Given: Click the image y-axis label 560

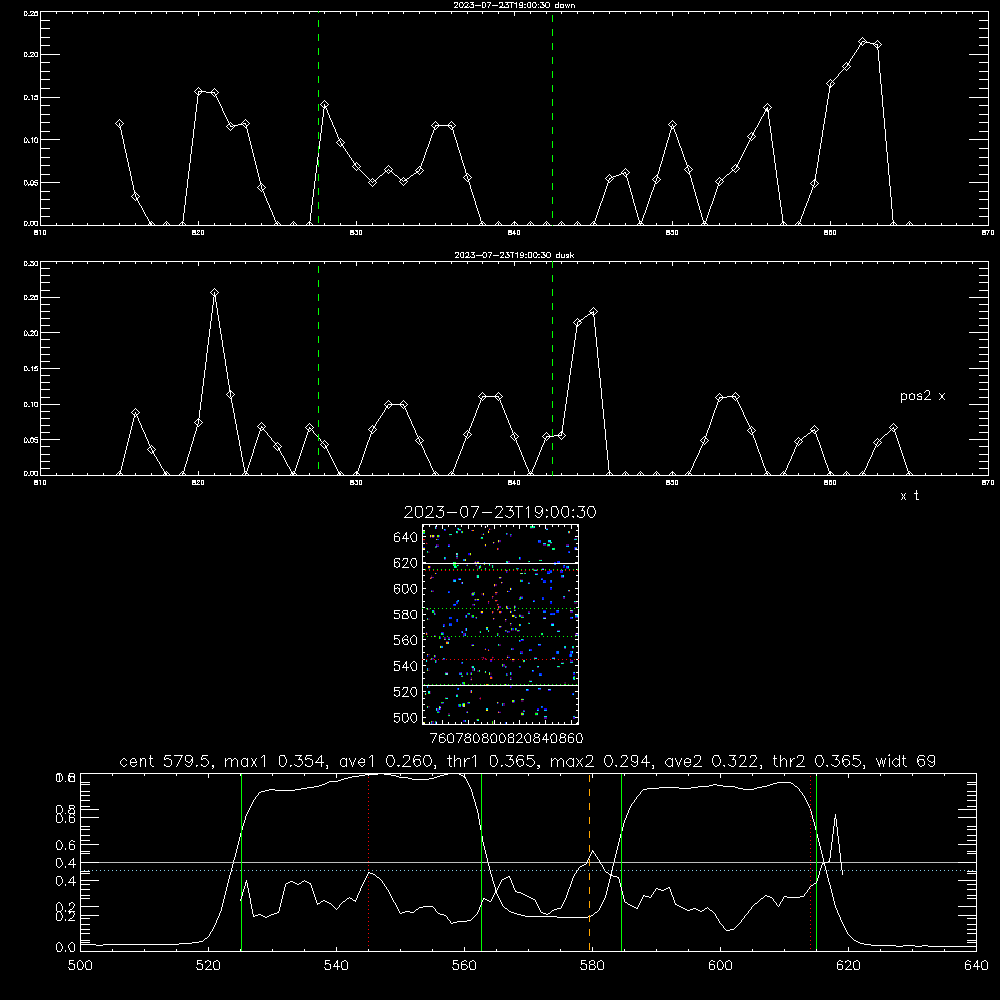Looking at the screenshot, I should pos(405,640).
